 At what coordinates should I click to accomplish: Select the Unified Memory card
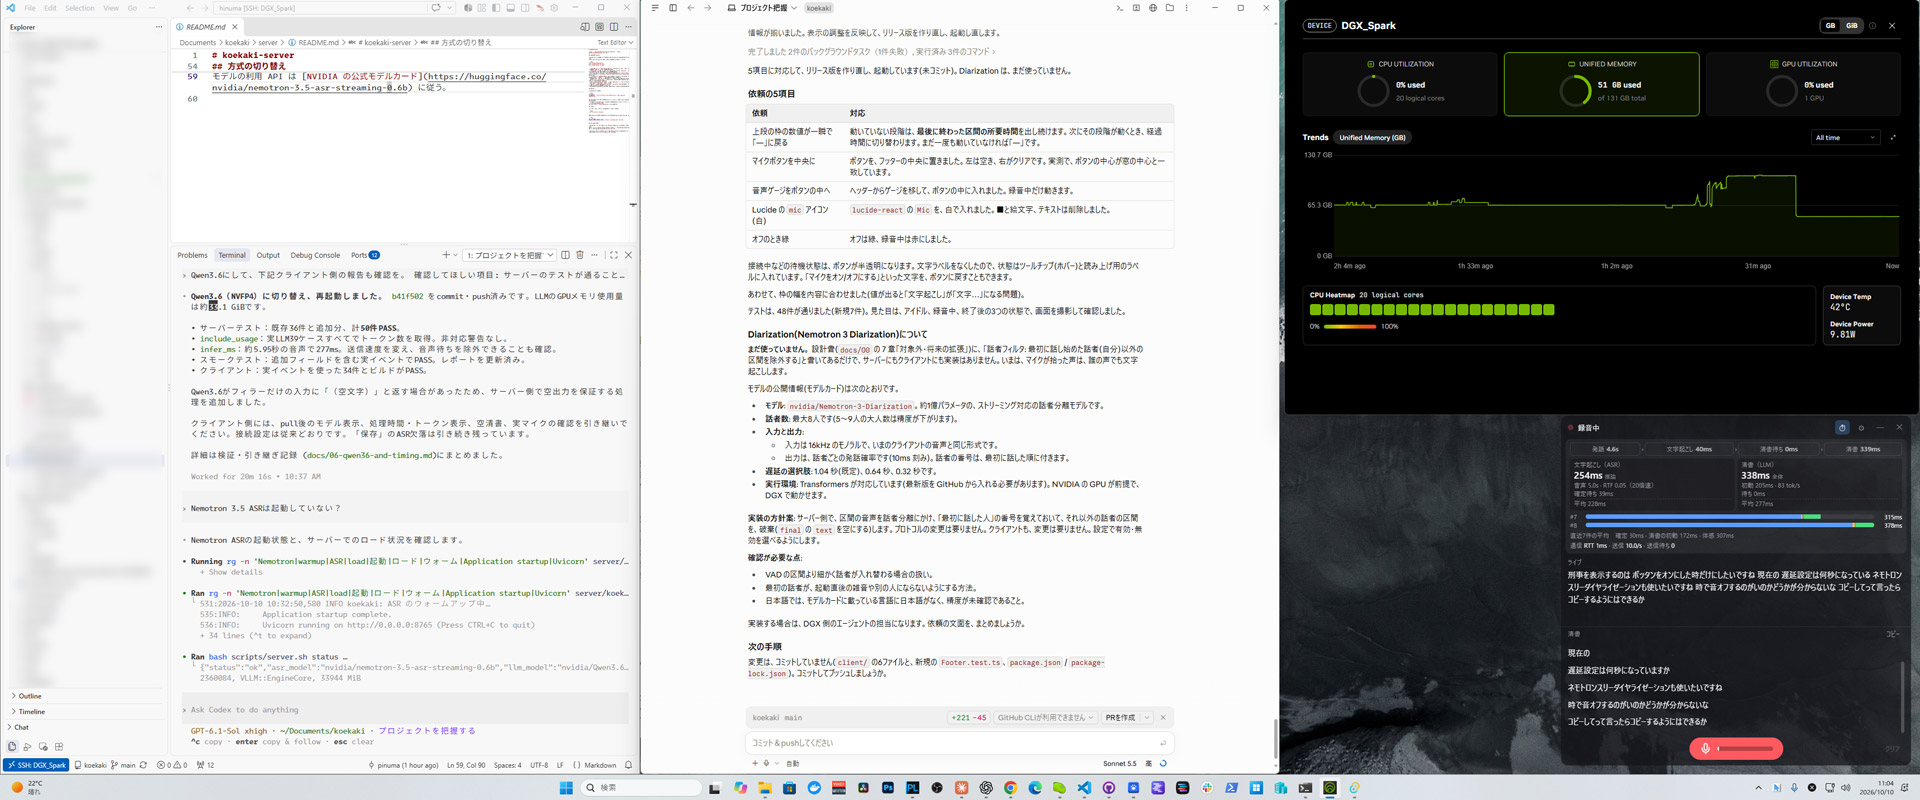click(x=1601, y=84)
